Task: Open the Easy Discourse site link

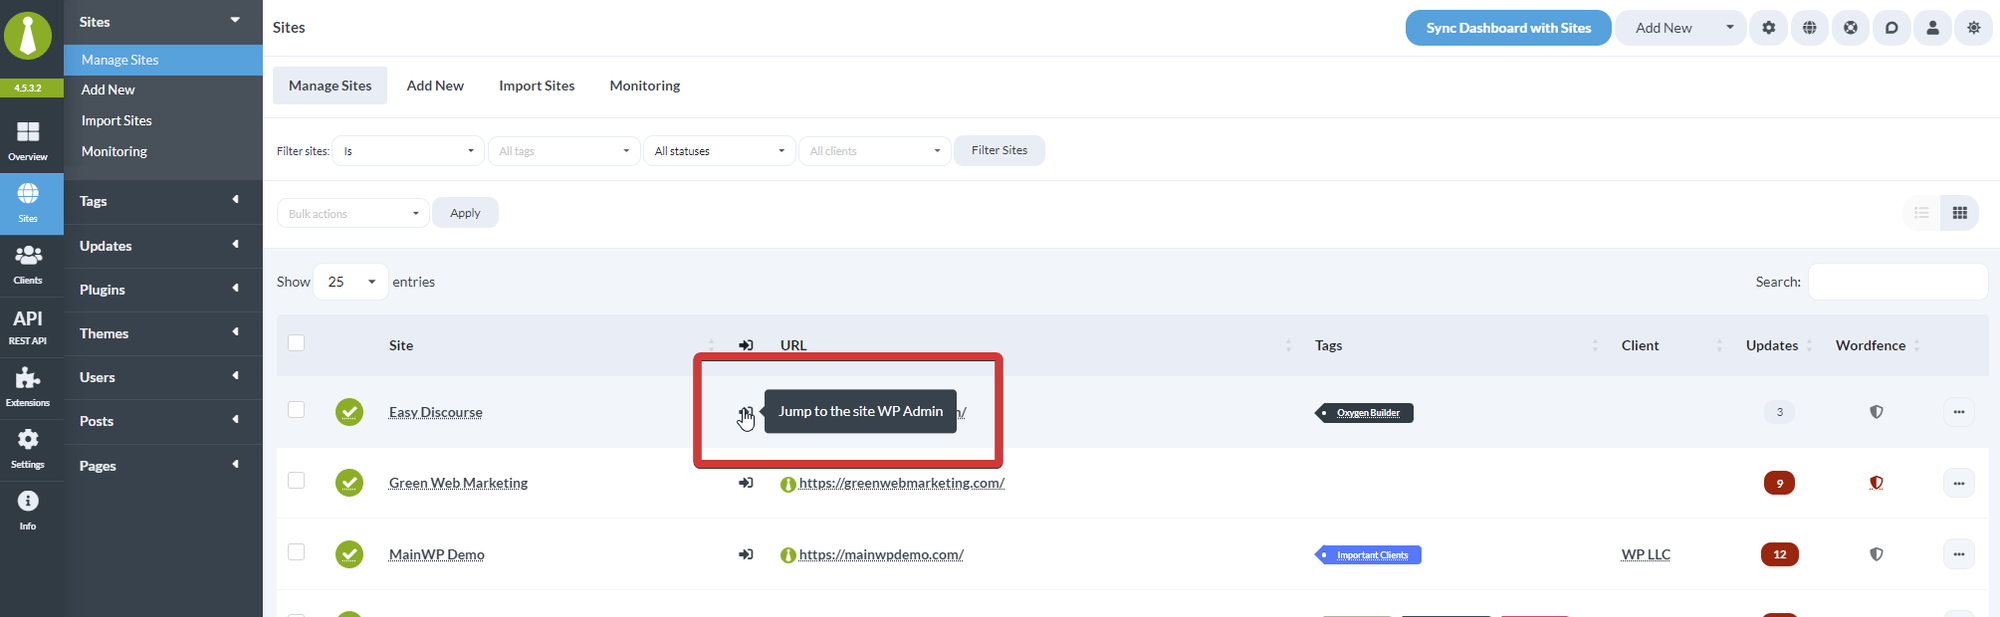Action: click(436, 412)
